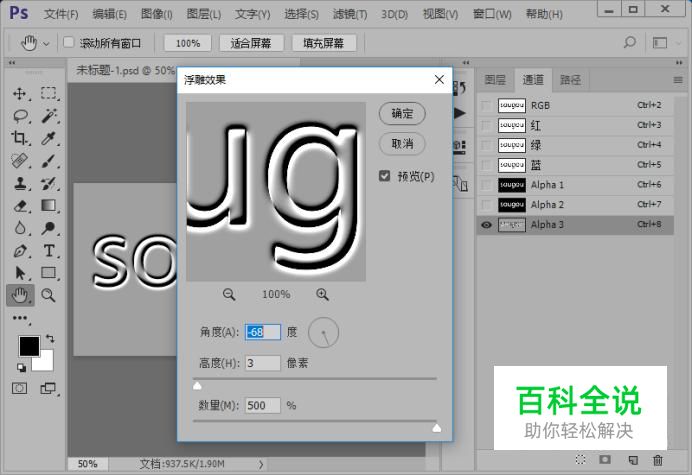Open the Channels panel flyout menu

click(x=678, y=80)
